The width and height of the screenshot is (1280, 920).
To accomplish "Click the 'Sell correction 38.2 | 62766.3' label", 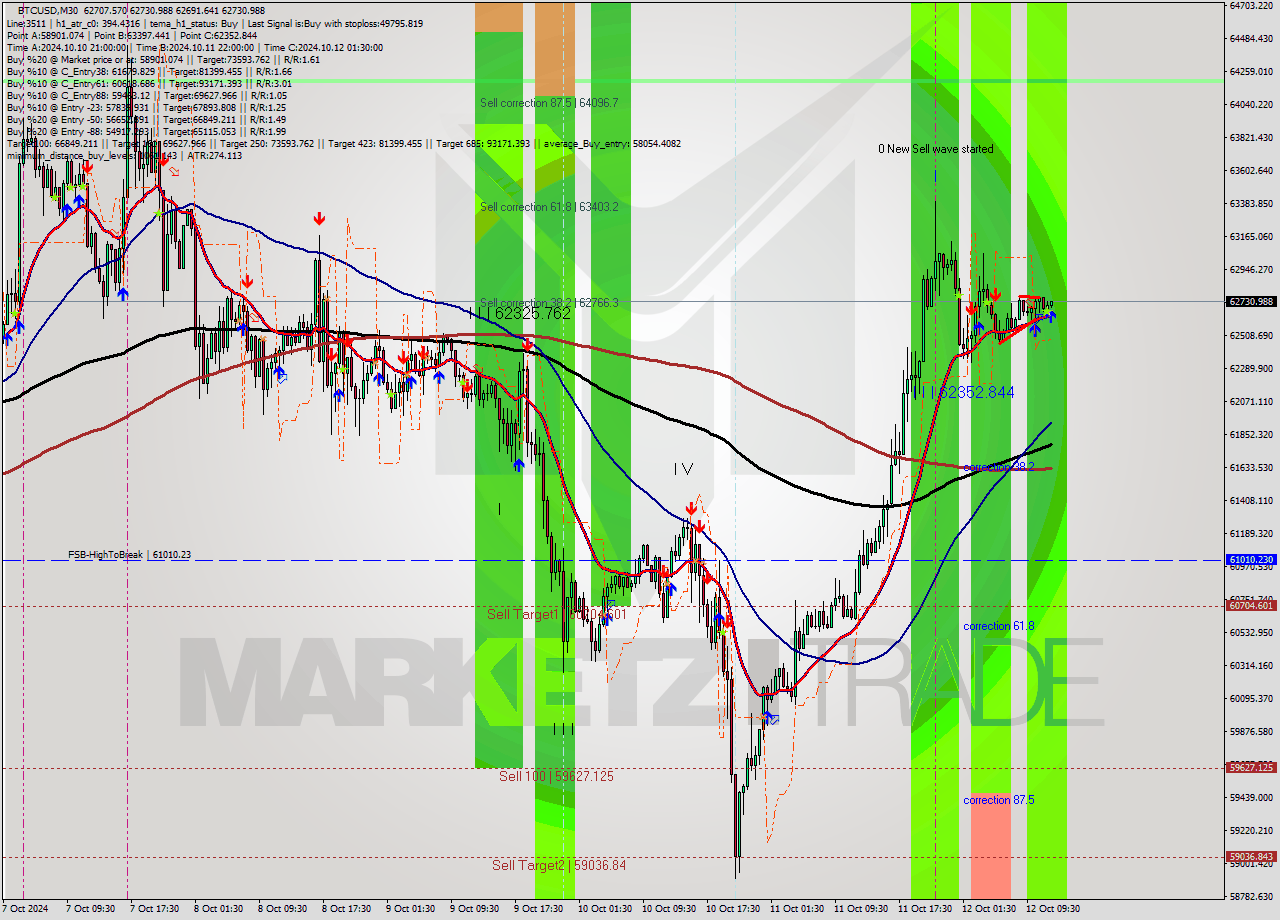I will (549, 302).
